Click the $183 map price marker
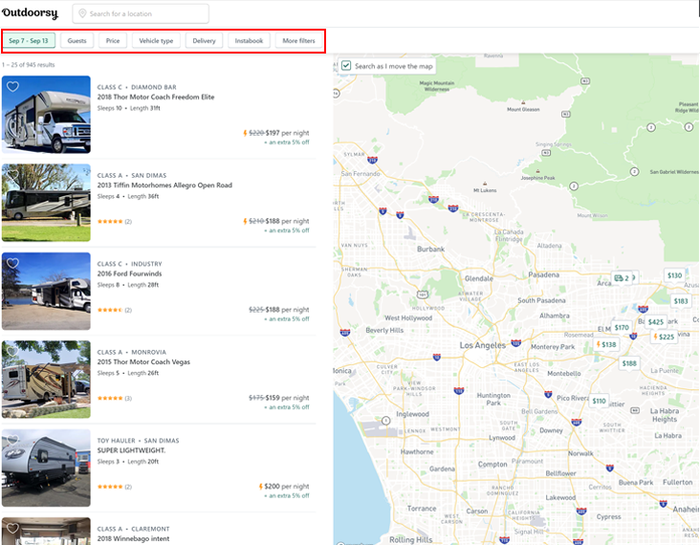 click(x=680, y=301)
